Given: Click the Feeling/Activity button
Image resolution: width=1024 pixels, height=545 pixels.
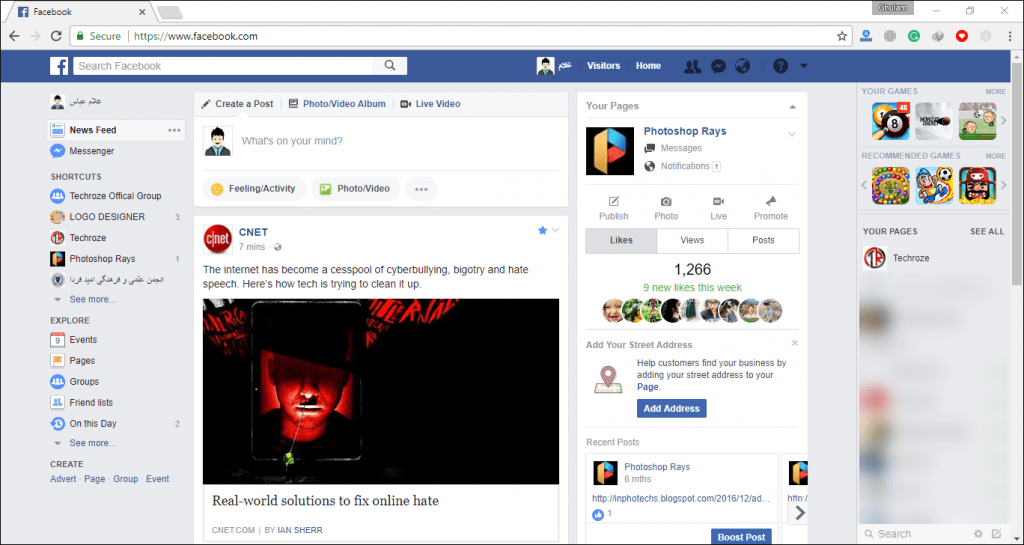Looking at the screenshot, I should click(x=254, y=189).
